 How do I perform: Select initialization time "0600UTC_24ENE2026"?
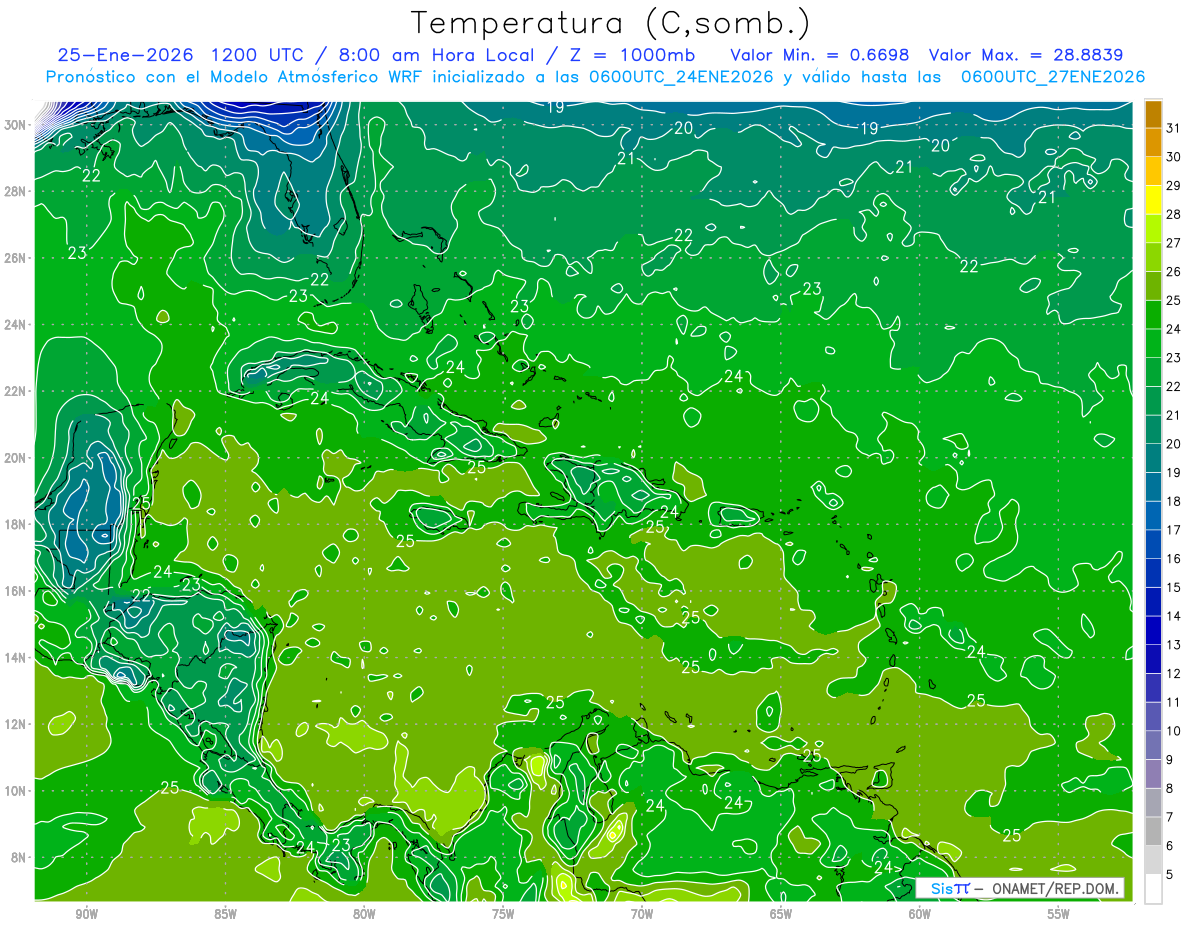(681, 77)
